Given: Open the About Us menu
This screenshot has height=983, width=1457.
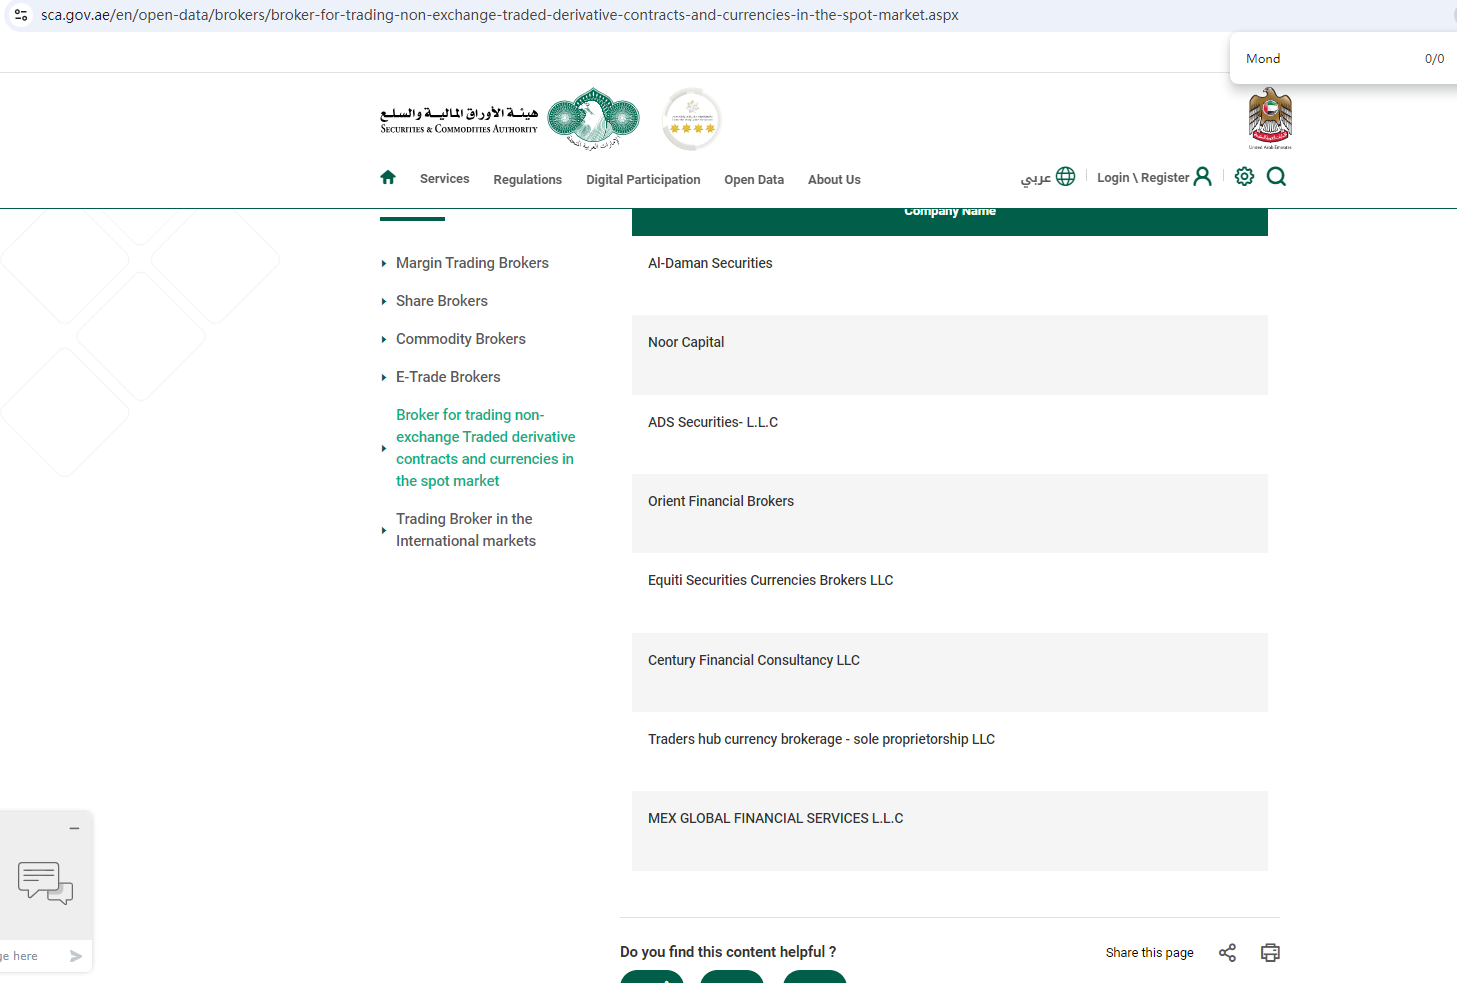Looking at the screenshot, I should pos(834,180).
